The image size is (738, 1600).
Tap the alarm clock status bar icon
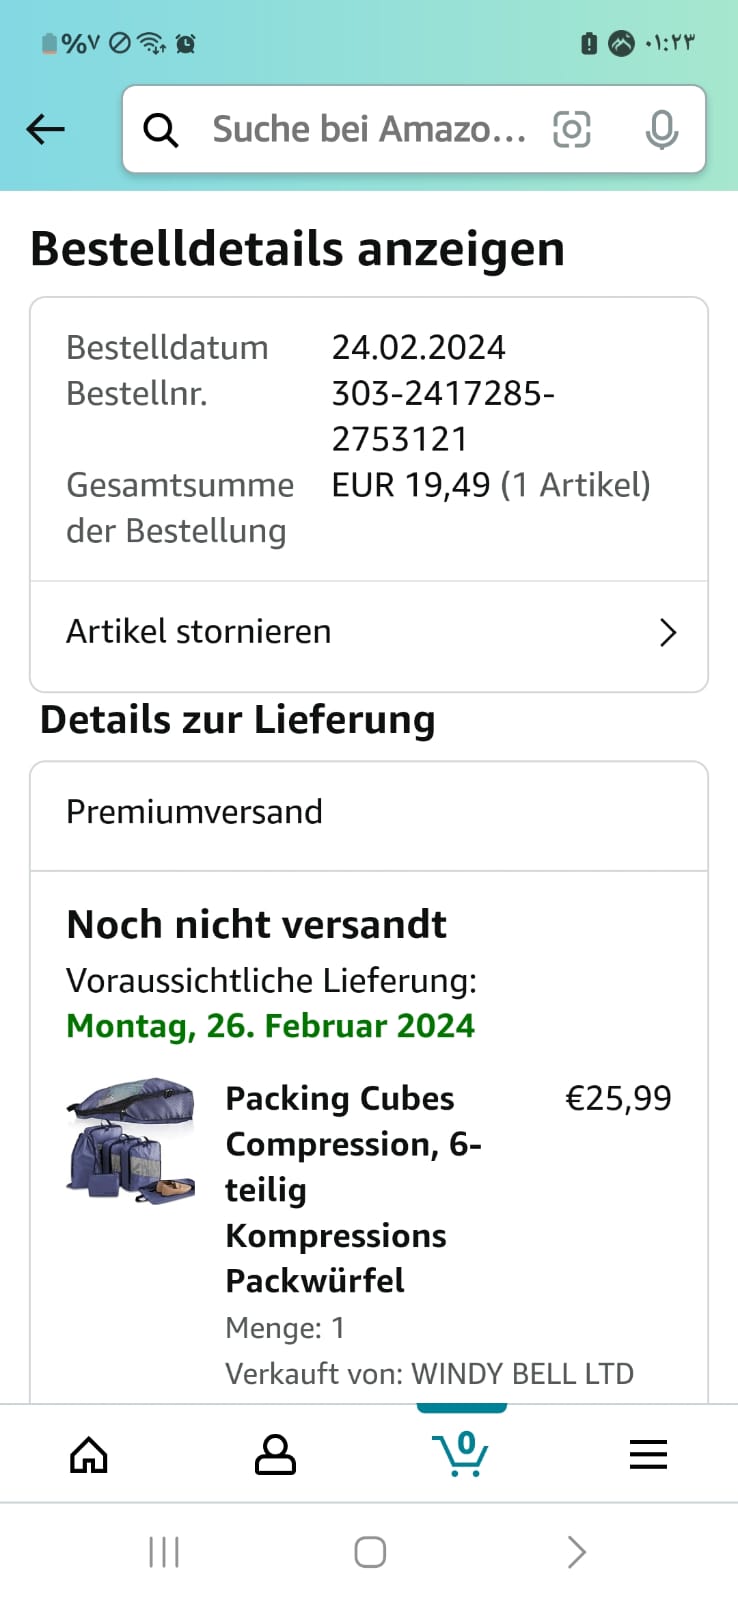[185, 43]
